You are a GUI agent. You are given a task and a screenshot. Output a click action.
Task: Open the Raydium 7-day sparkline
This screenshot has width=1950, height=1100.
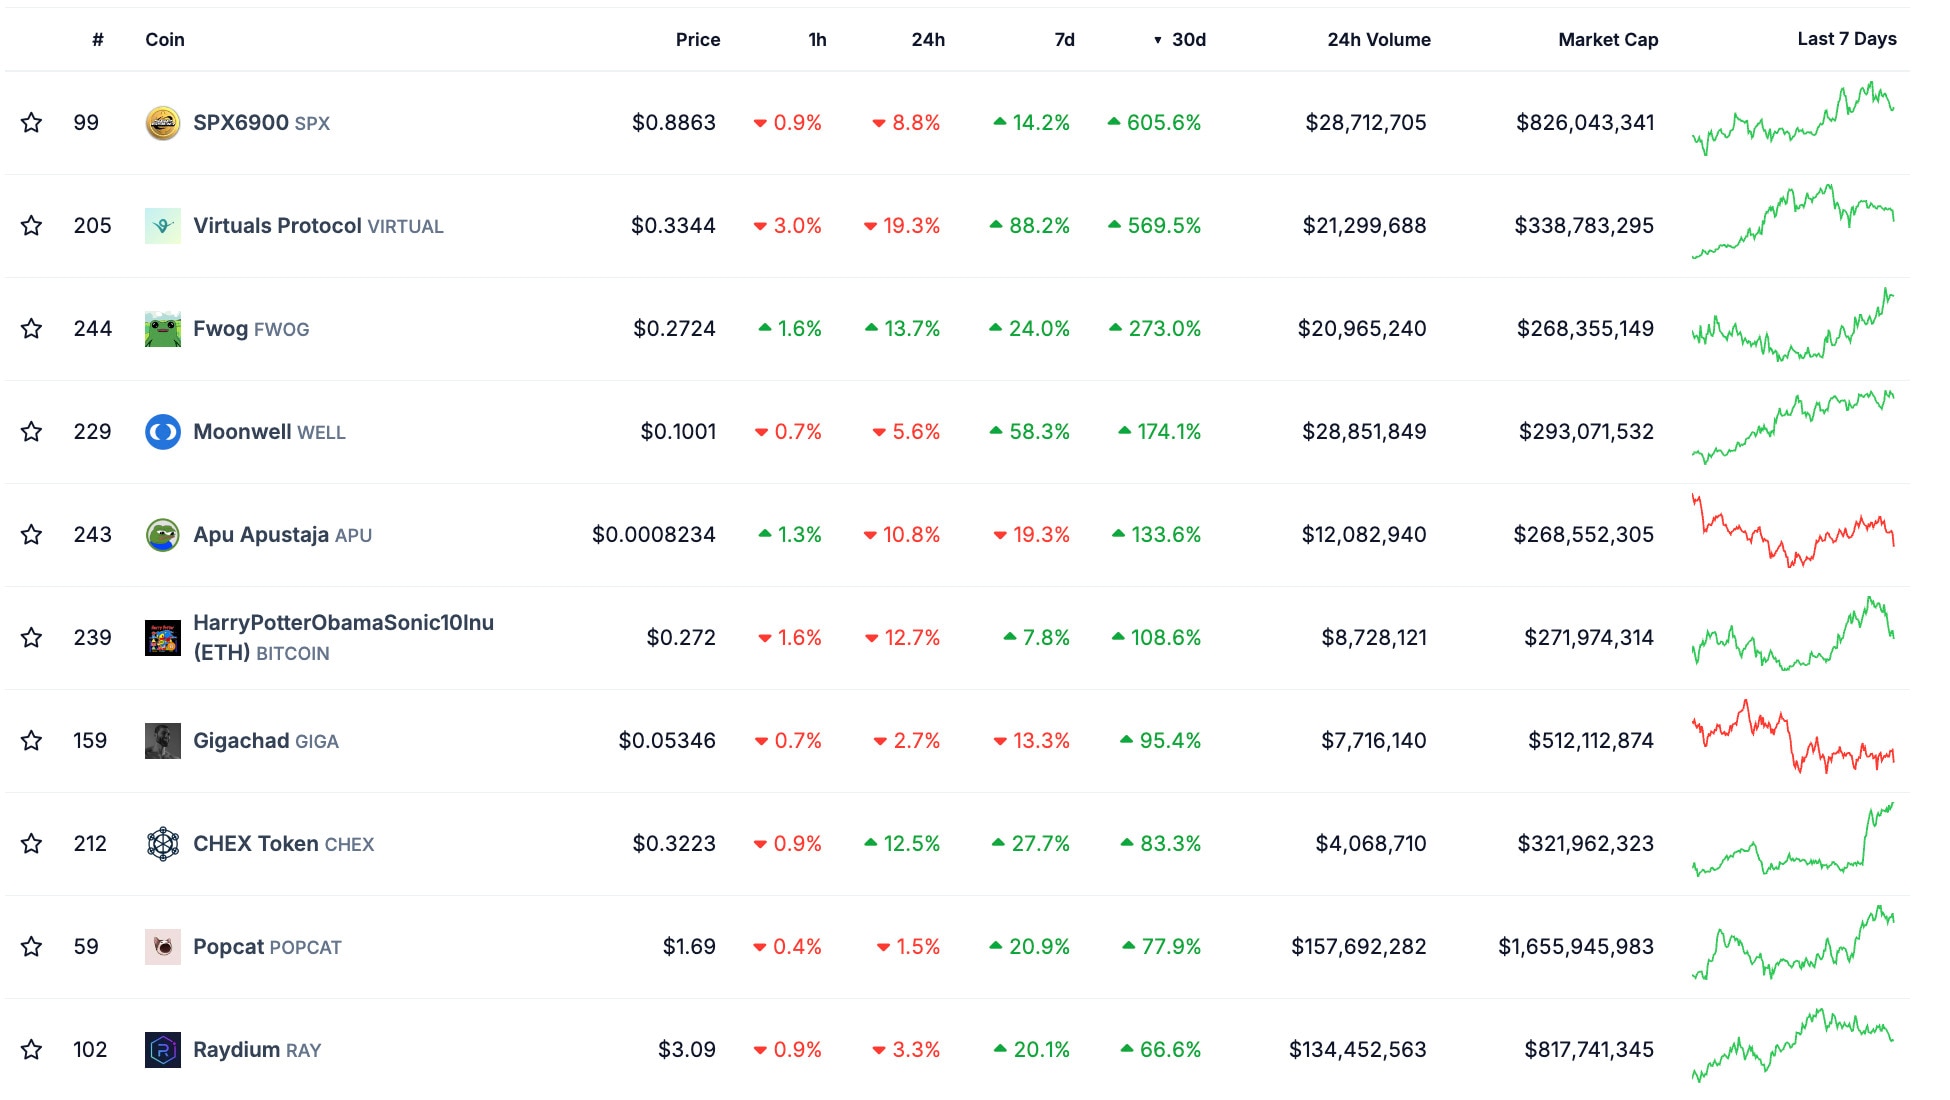1793,1046
